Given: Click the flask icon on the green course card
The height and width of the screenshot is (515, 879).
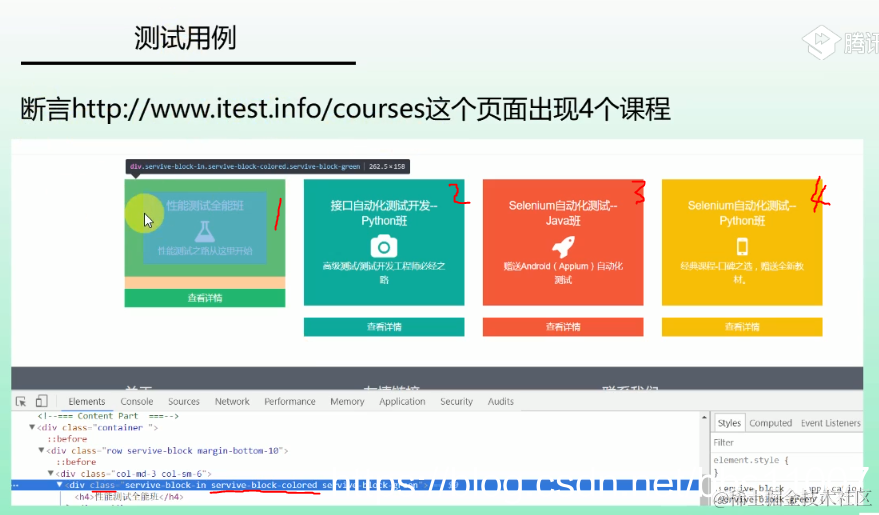Looking at the screenshot, I should [205, 231].
